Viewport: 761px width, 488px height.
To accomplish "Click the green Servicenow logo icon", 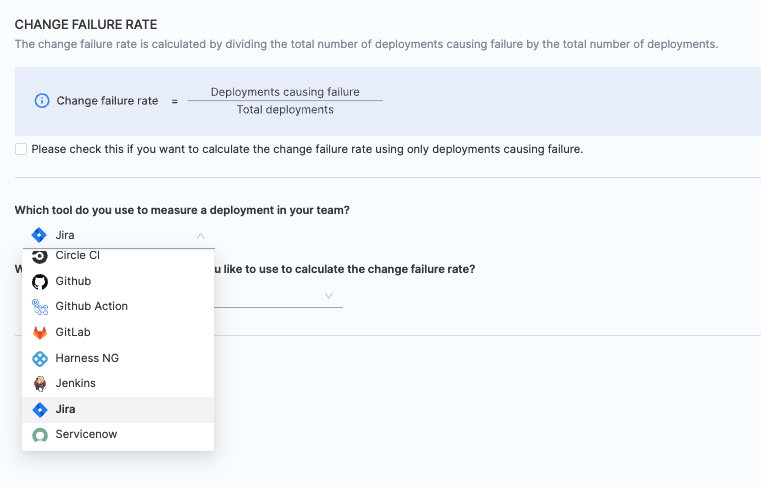I will 40,435.
